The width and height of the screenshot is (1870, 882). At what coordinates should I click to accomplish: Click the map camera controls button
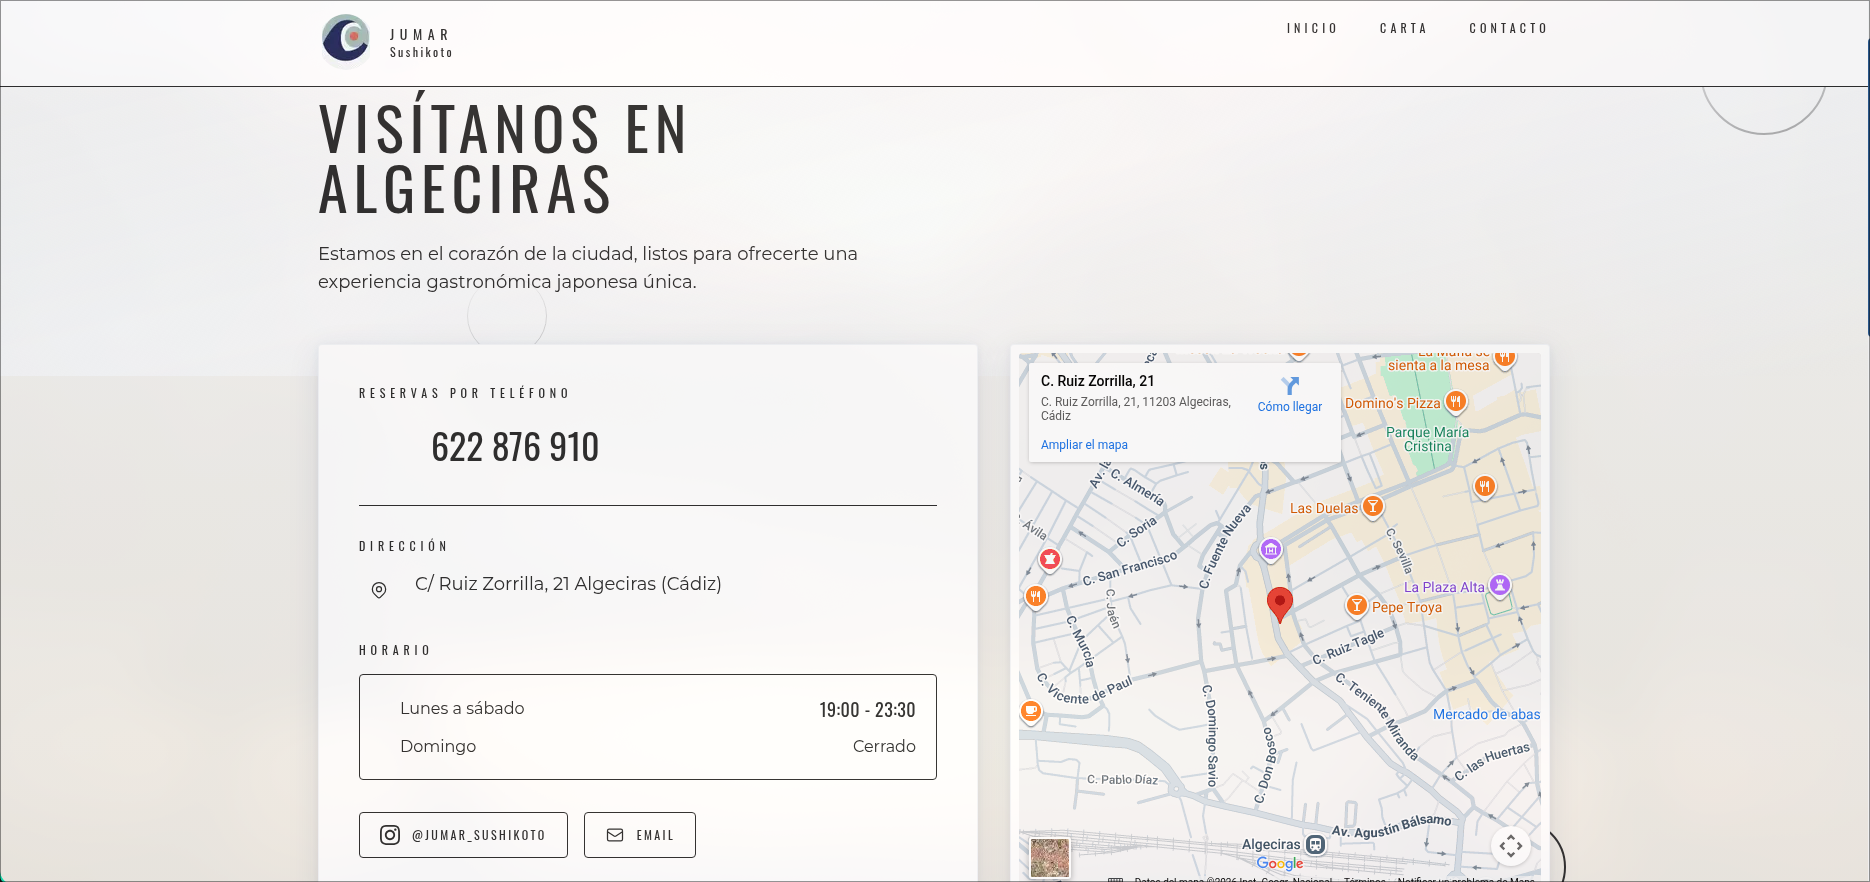pos(1511,846)
